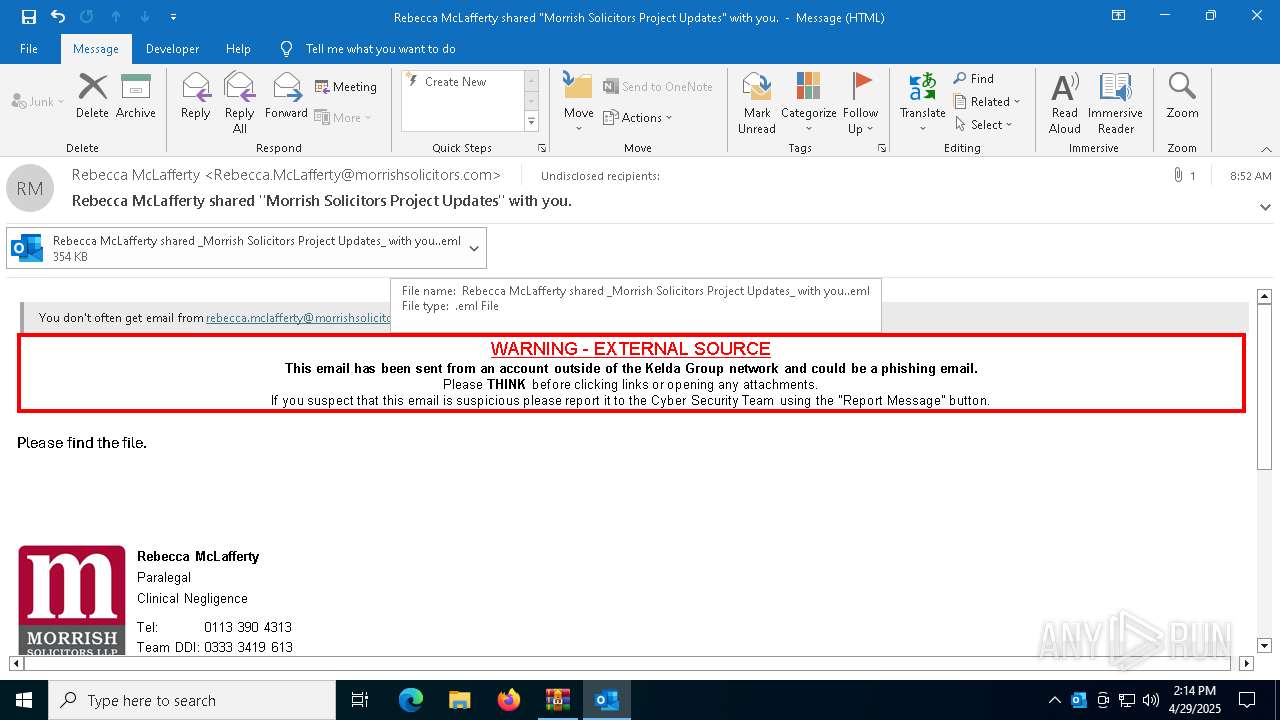Open WinRAR from the taskbar

click(557, 700)
